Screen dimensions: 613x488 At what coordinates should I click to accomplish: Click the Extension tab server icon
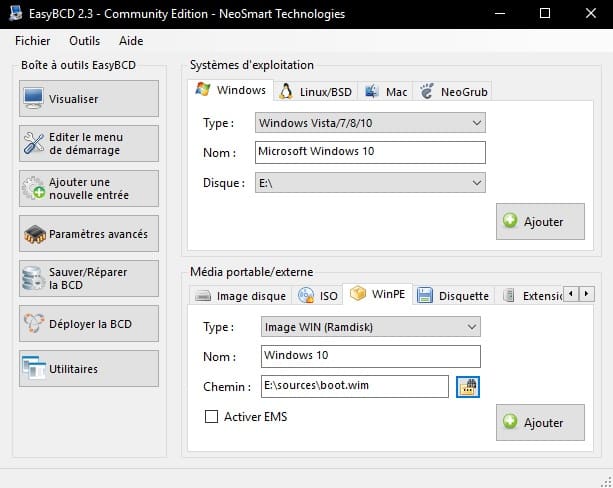click(508, 295)
